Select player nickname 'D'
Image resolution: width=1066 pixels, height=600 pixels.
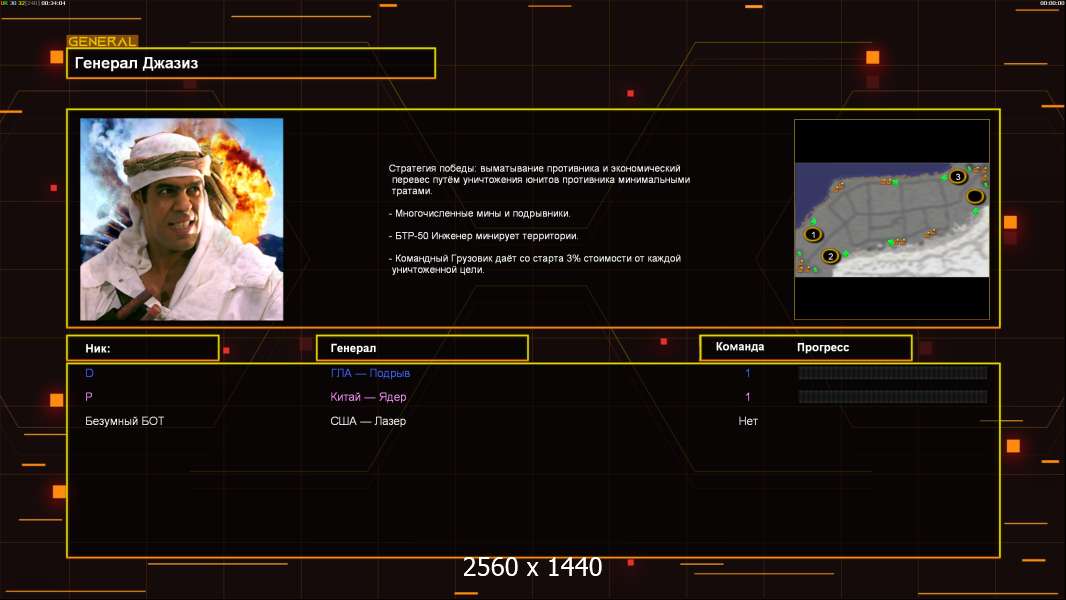(89, 373)
